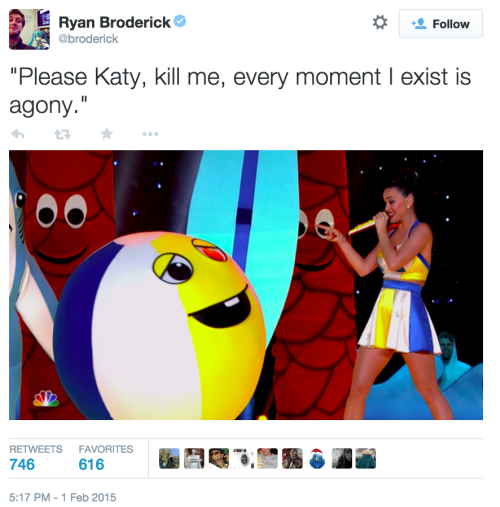Open the three-dot more options icon
The image size is (500, 507).
pyautogui.click(x=150, y=134)
